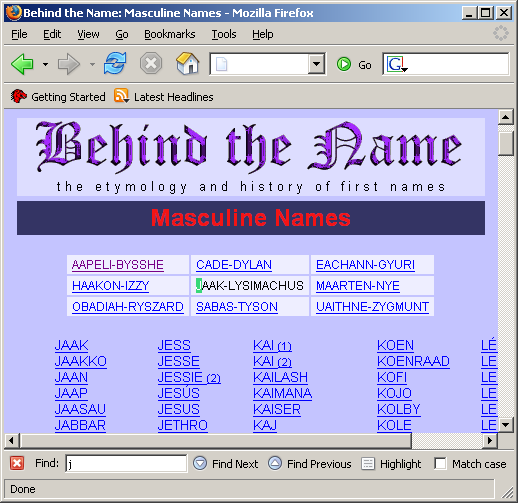Open the KAI (1) name link
Screen dimensions: 518x503
[x=272, y=345]
